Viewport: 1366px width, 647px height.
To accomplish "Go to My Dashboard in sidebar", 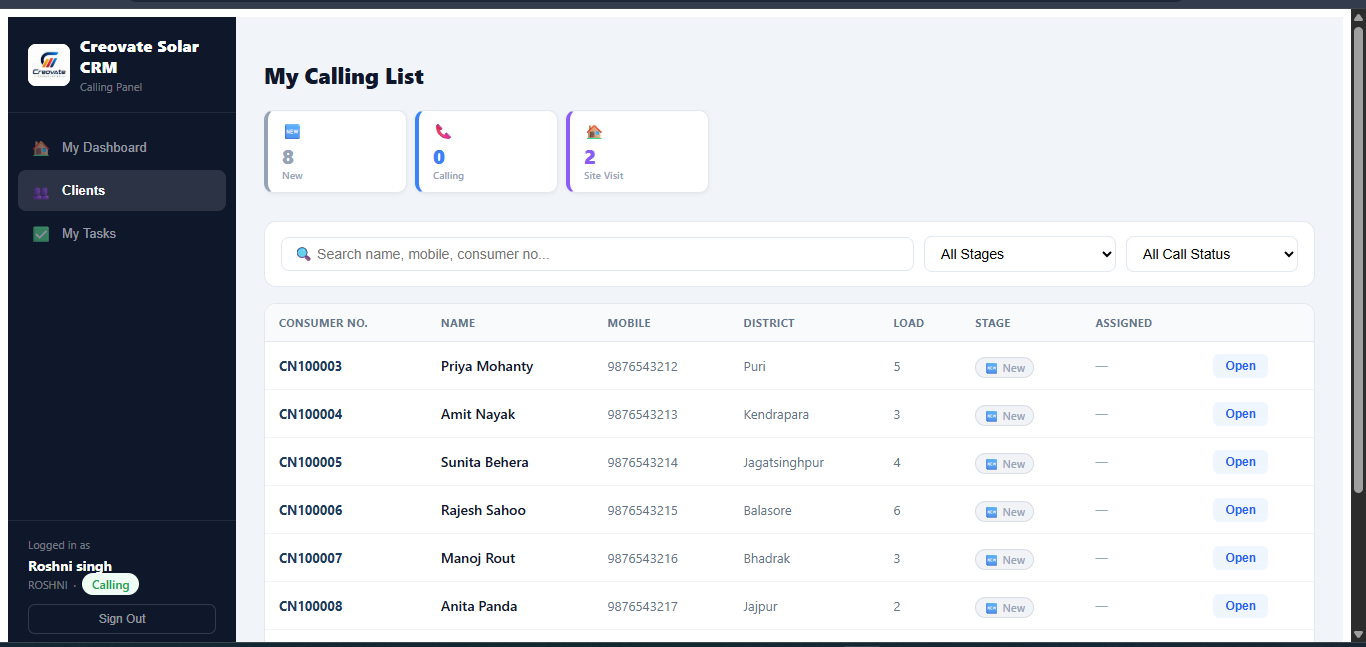I will 122,148.
